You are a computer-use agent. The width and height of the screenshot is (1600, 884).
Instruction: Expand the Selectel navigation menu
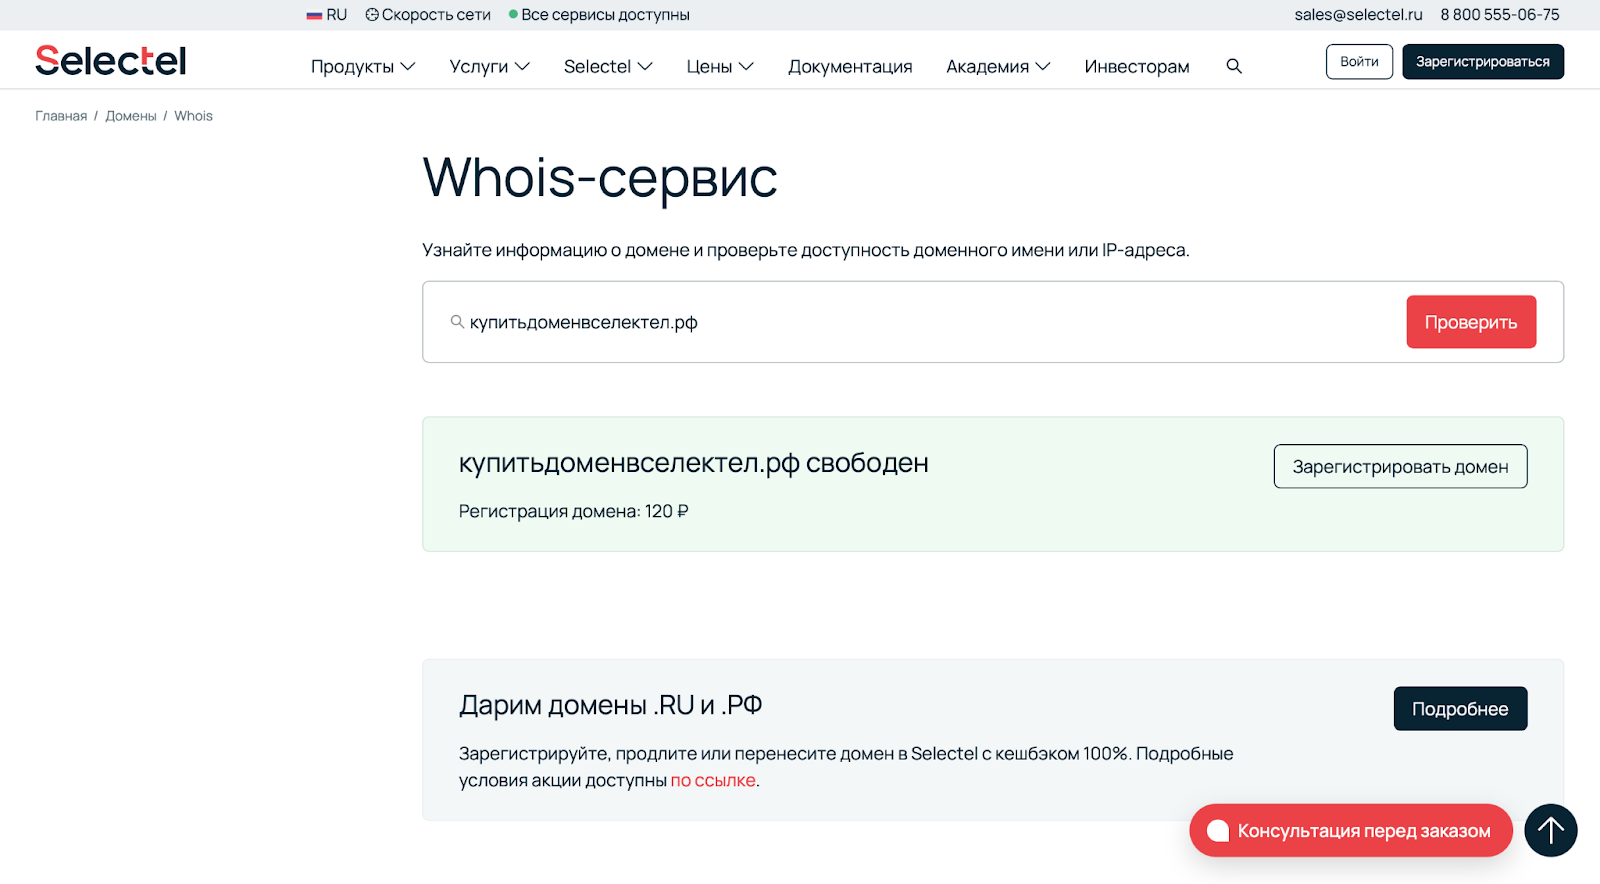[x=607, y=66]
